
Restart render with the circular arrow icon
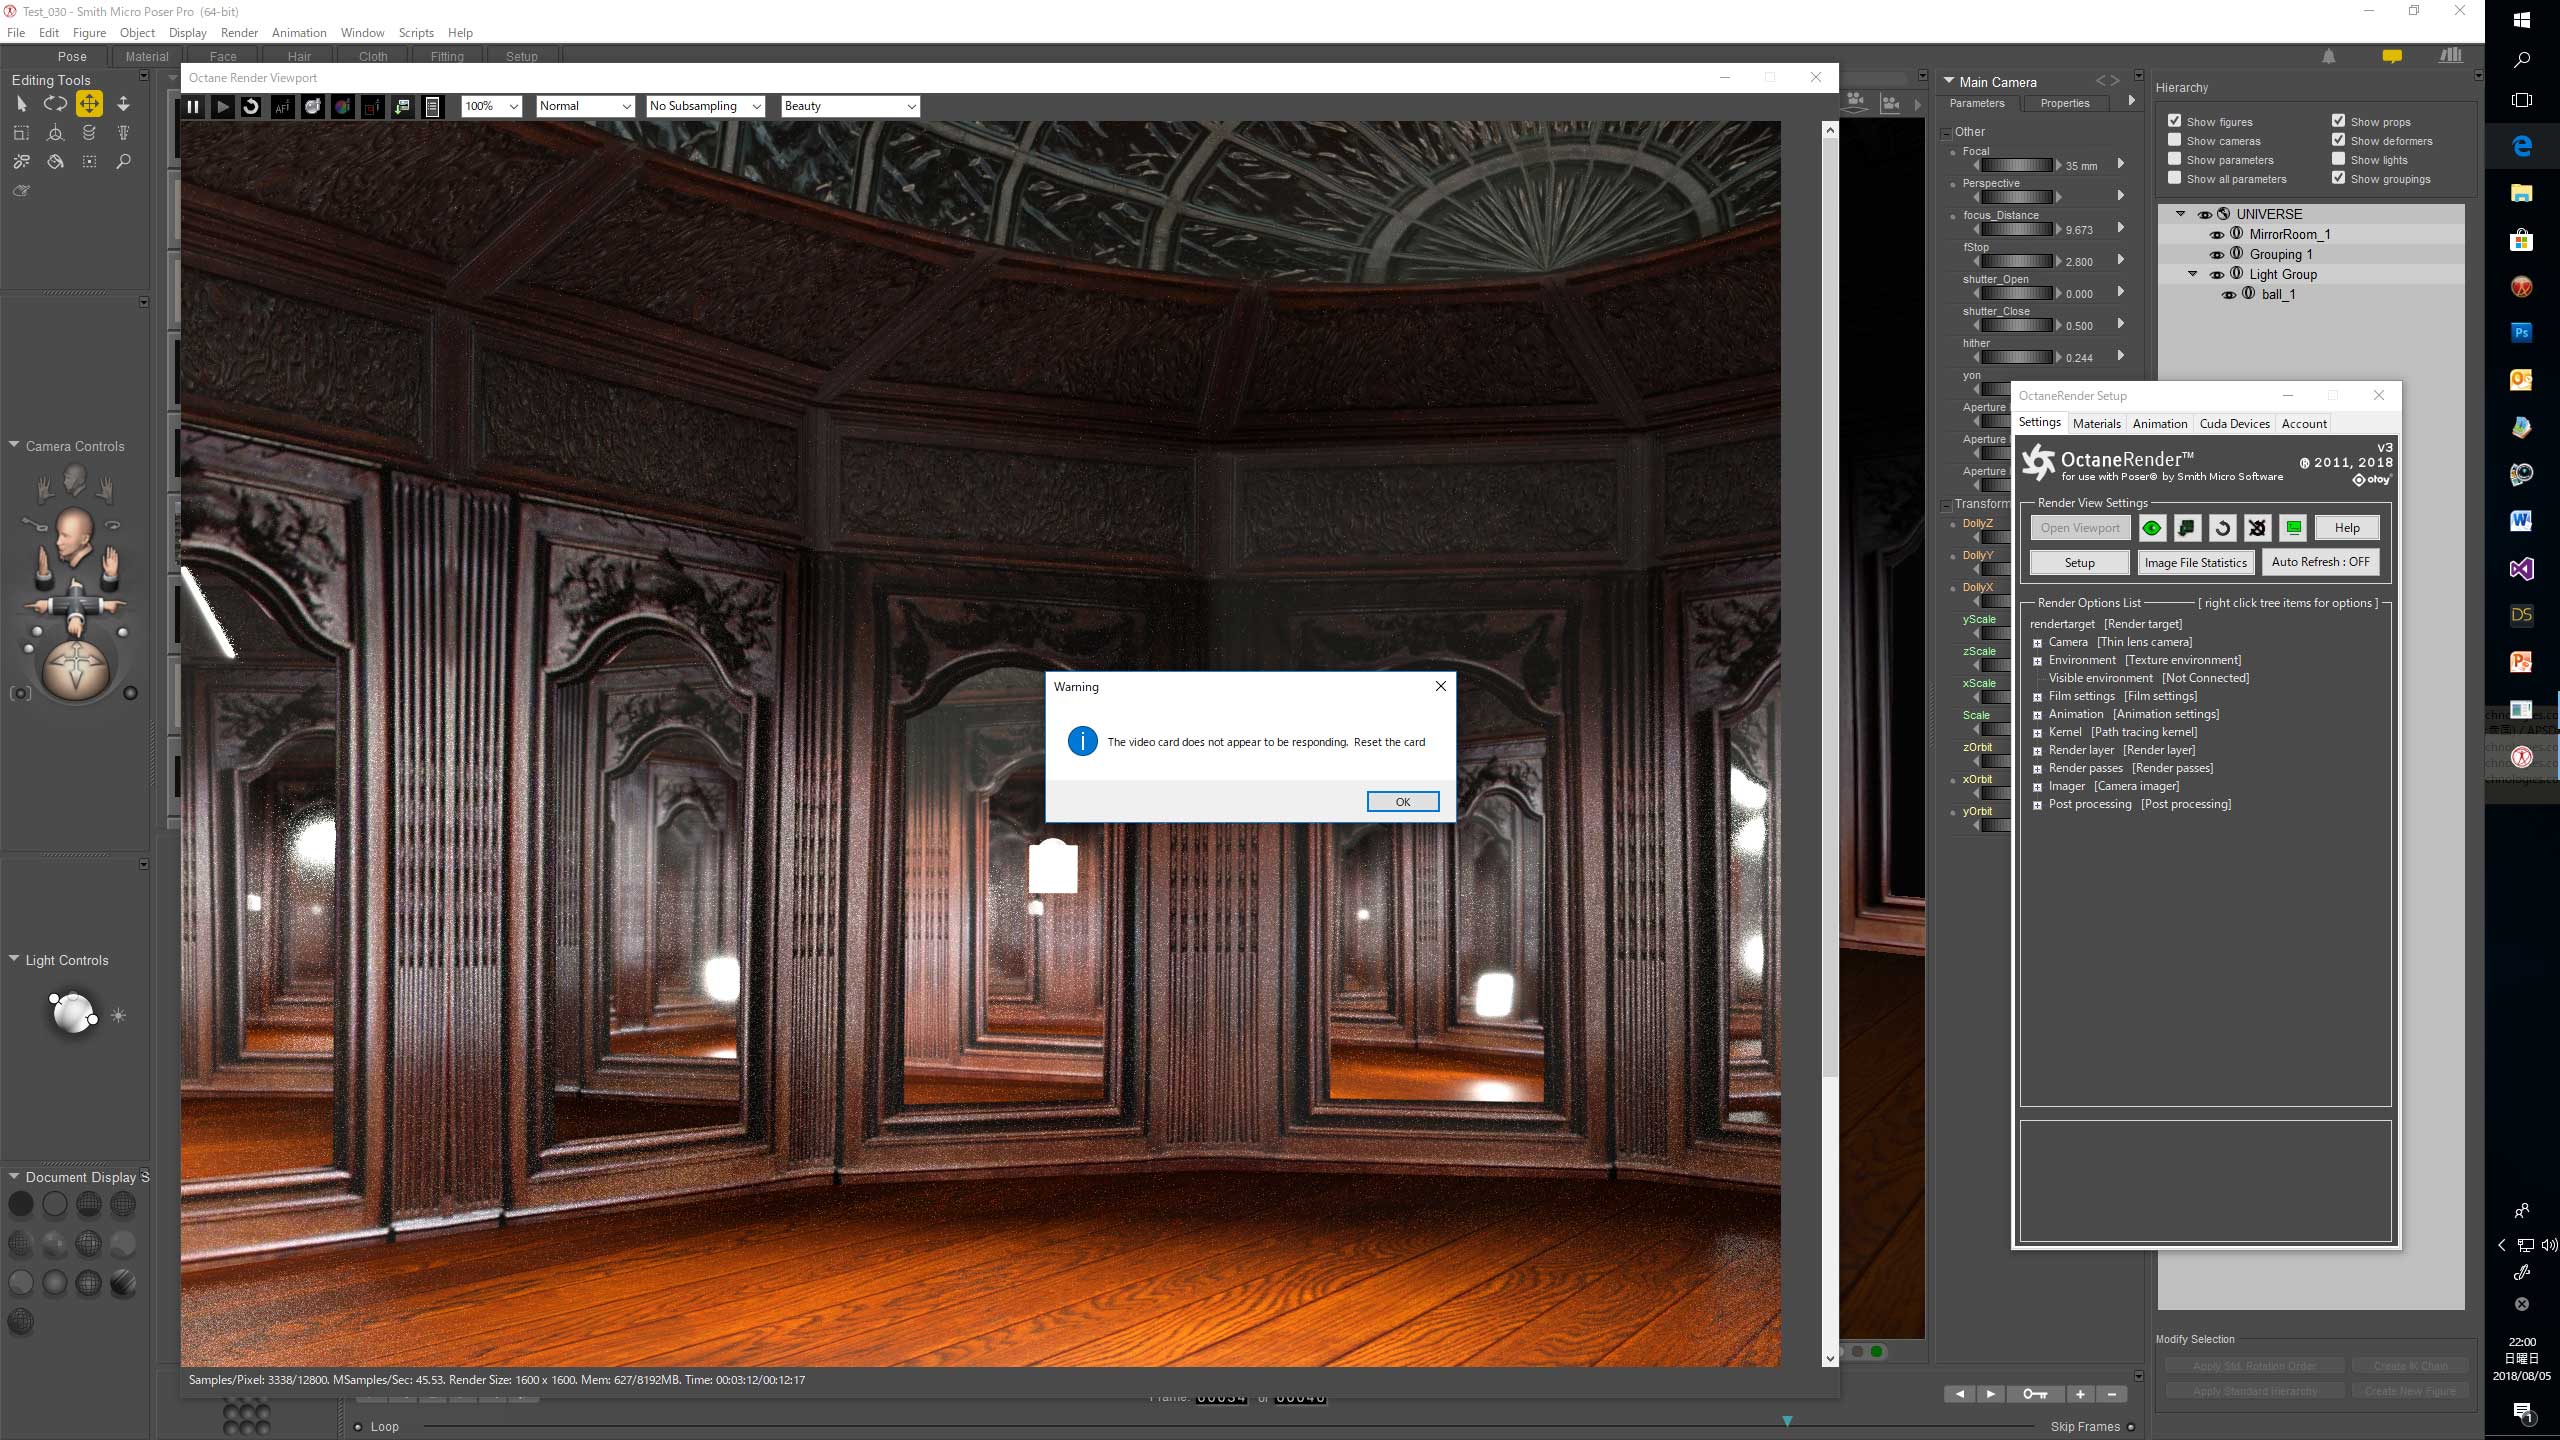click(251, 107)
